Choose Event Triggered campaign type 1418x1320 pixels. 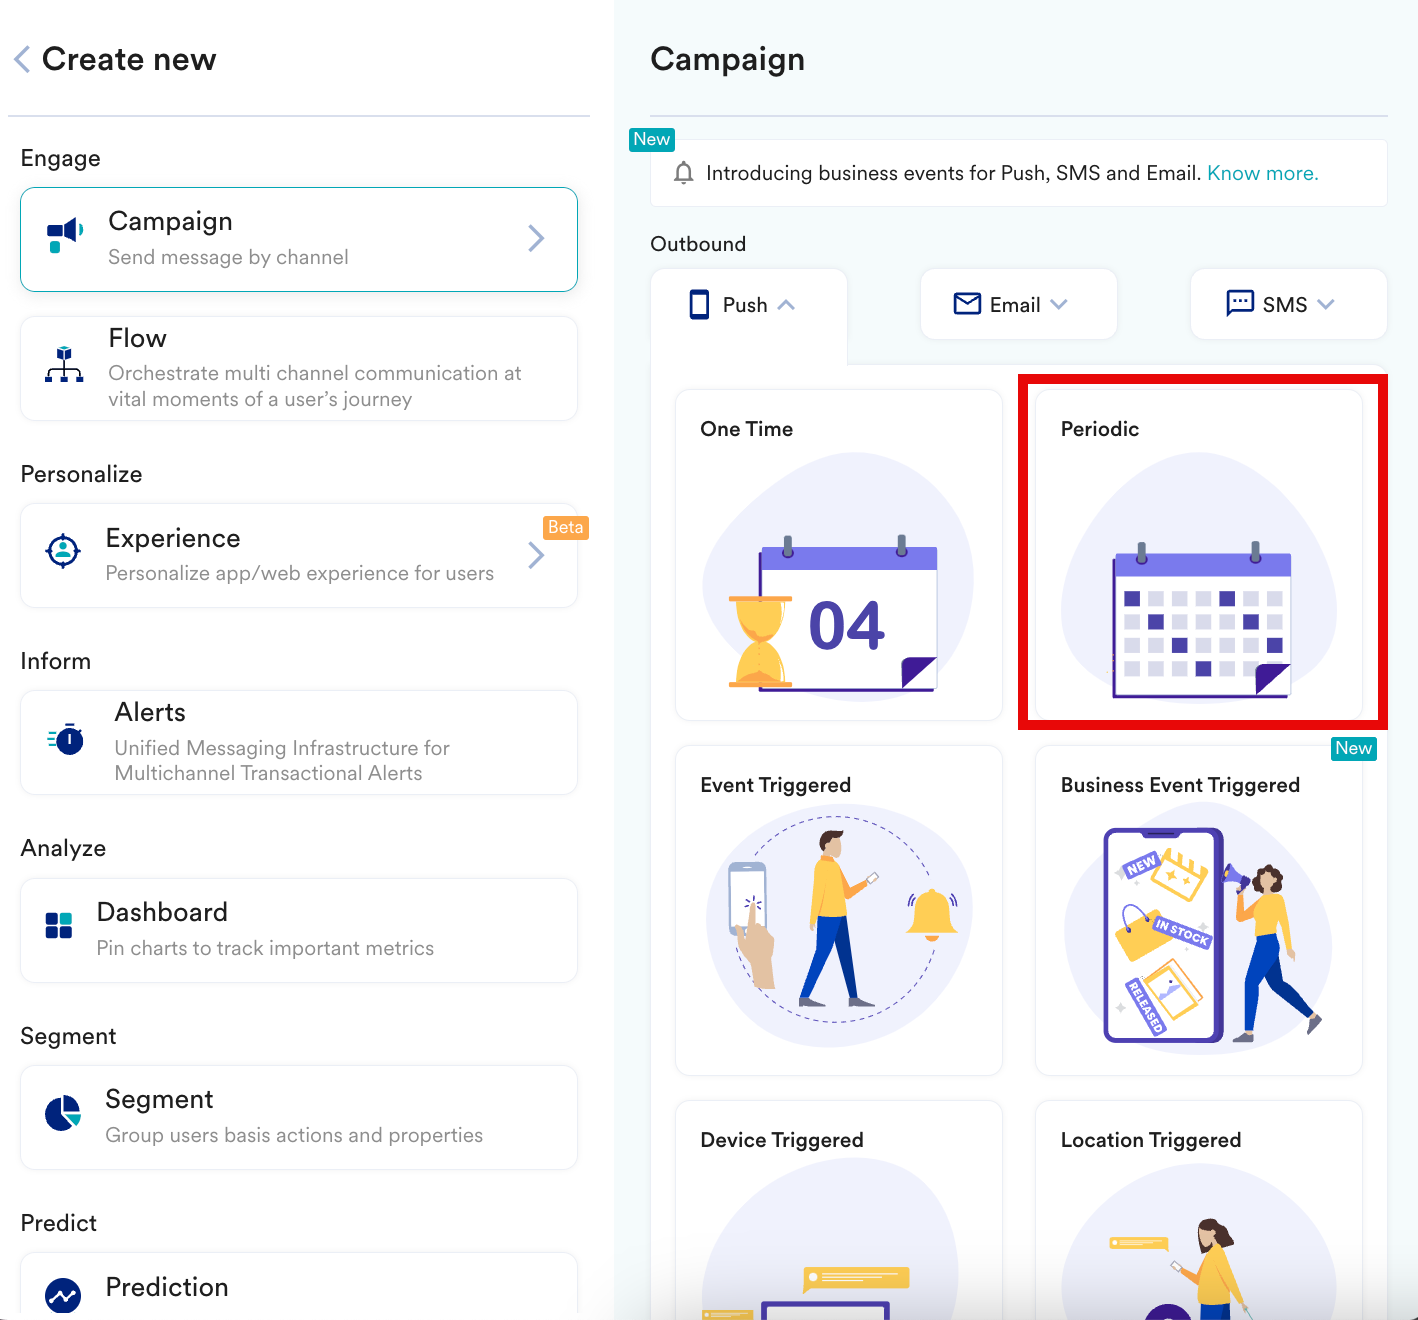click(x=839, y=910)
